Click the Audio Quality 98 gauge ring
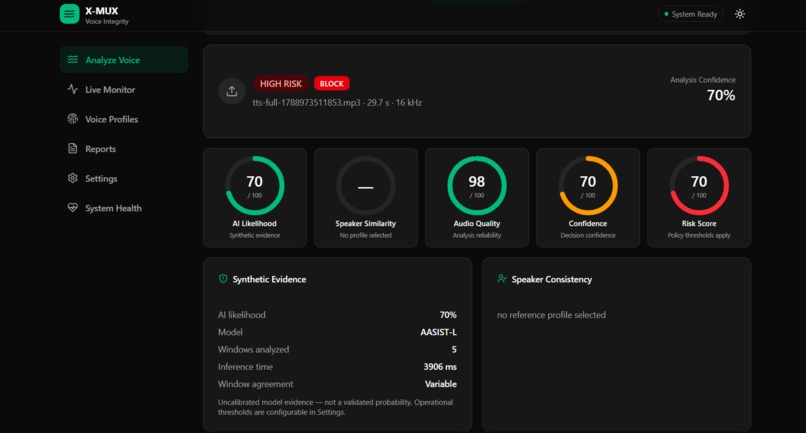Viewport: 806px width, 433px height. click(477, 186)
